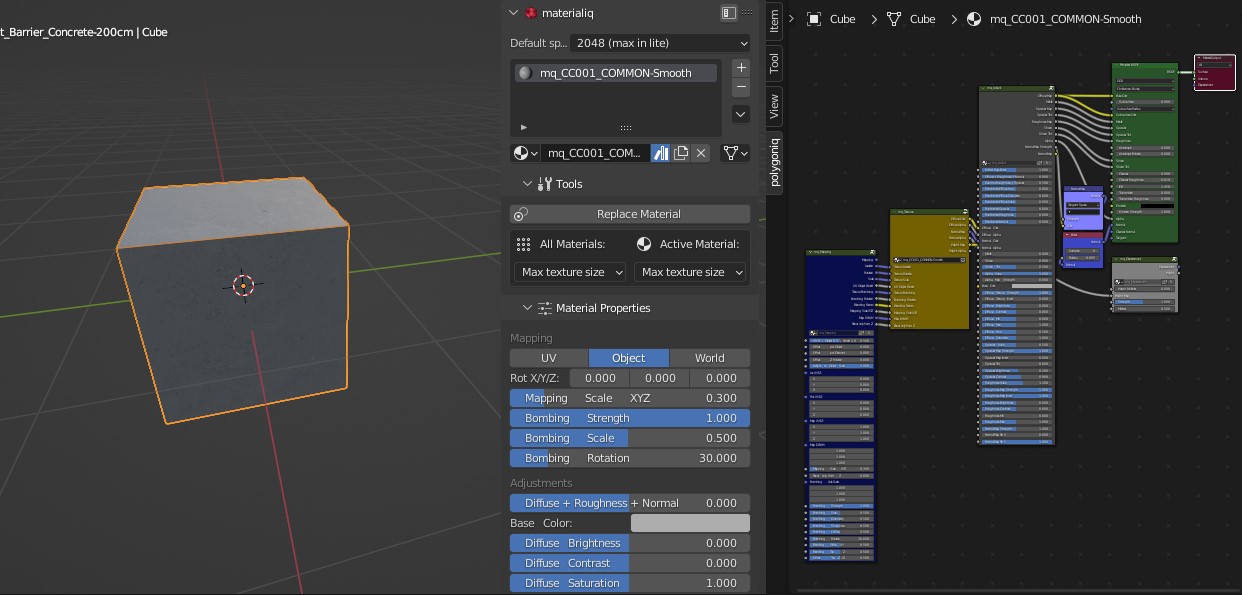Click the Active Material sphere icon
The height and width of the screenshot is (595, 1242).
pyautogui.click(x=644, y=244)
